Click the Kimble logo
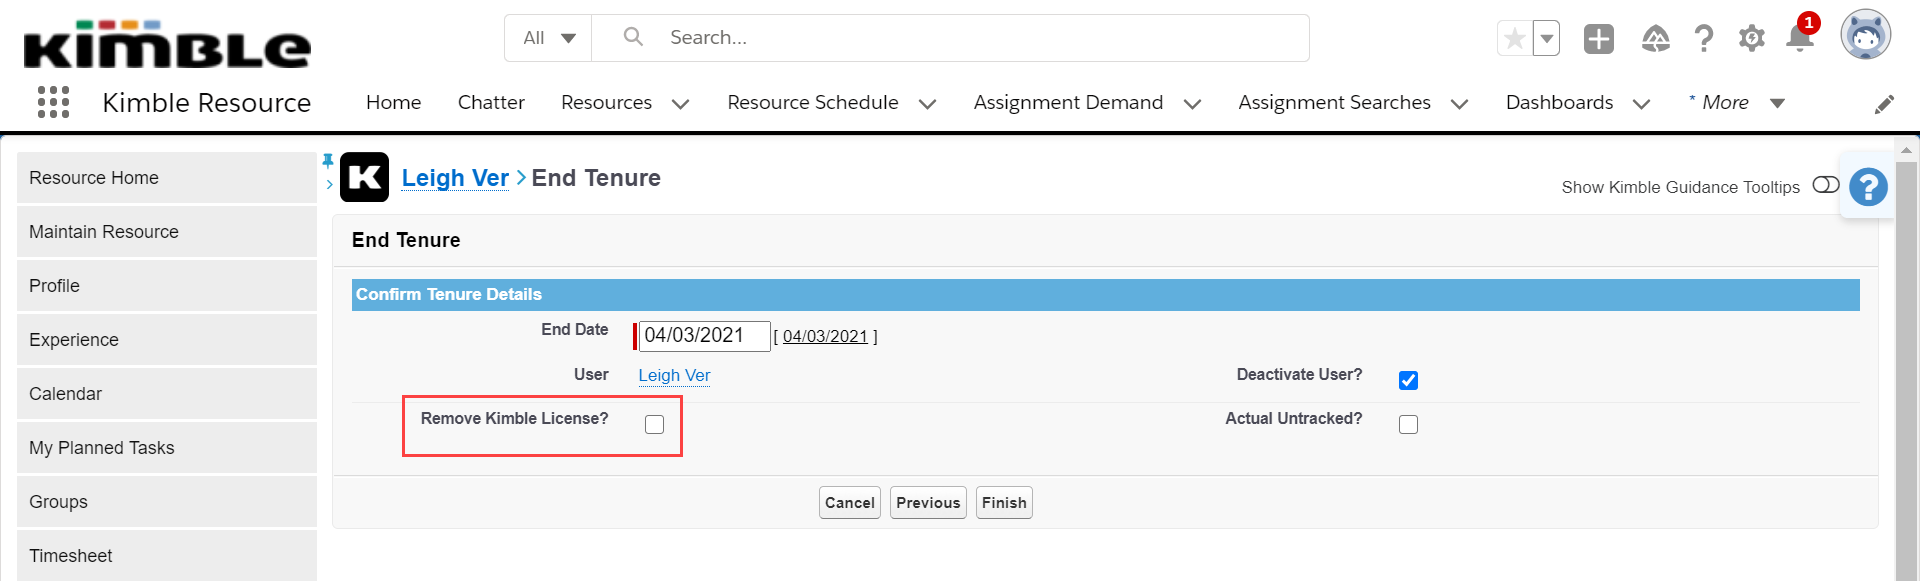 tap(167, 44)
